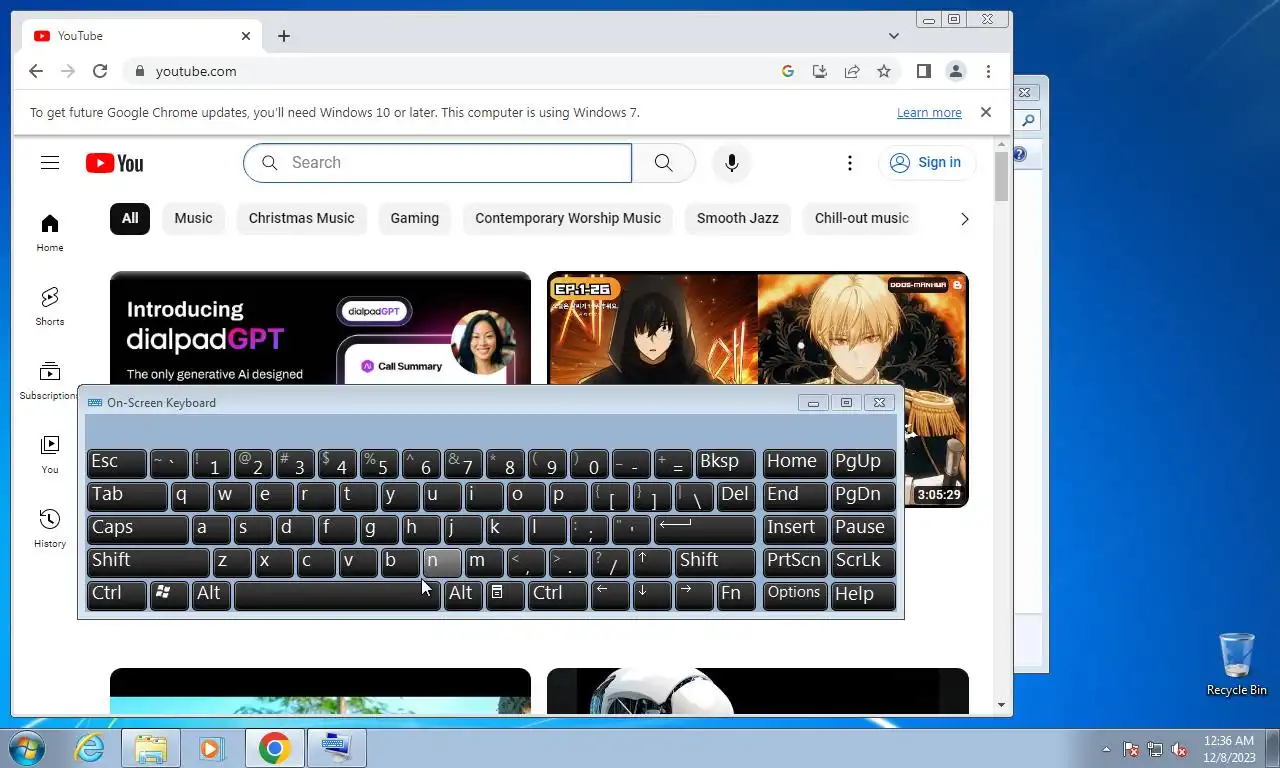Select Contemporary Worship Music chip
This screenshot has width=1280, height=768.
pyautogui.click(x=568, y=218)
